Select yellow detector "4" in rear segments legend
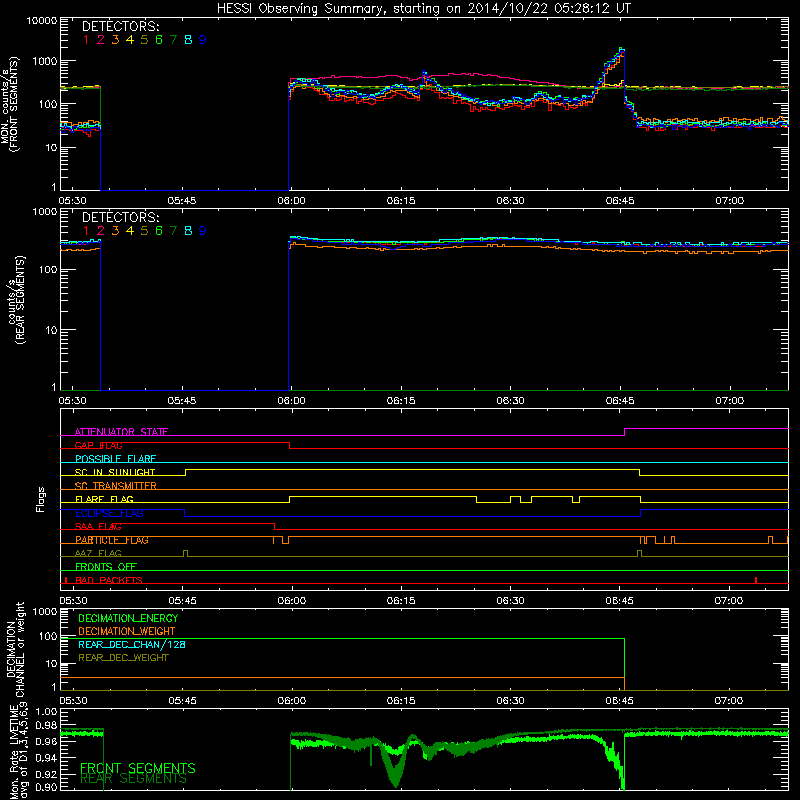Image resolution: width=800 pixels, height=800 pixels. pos(130,231)
